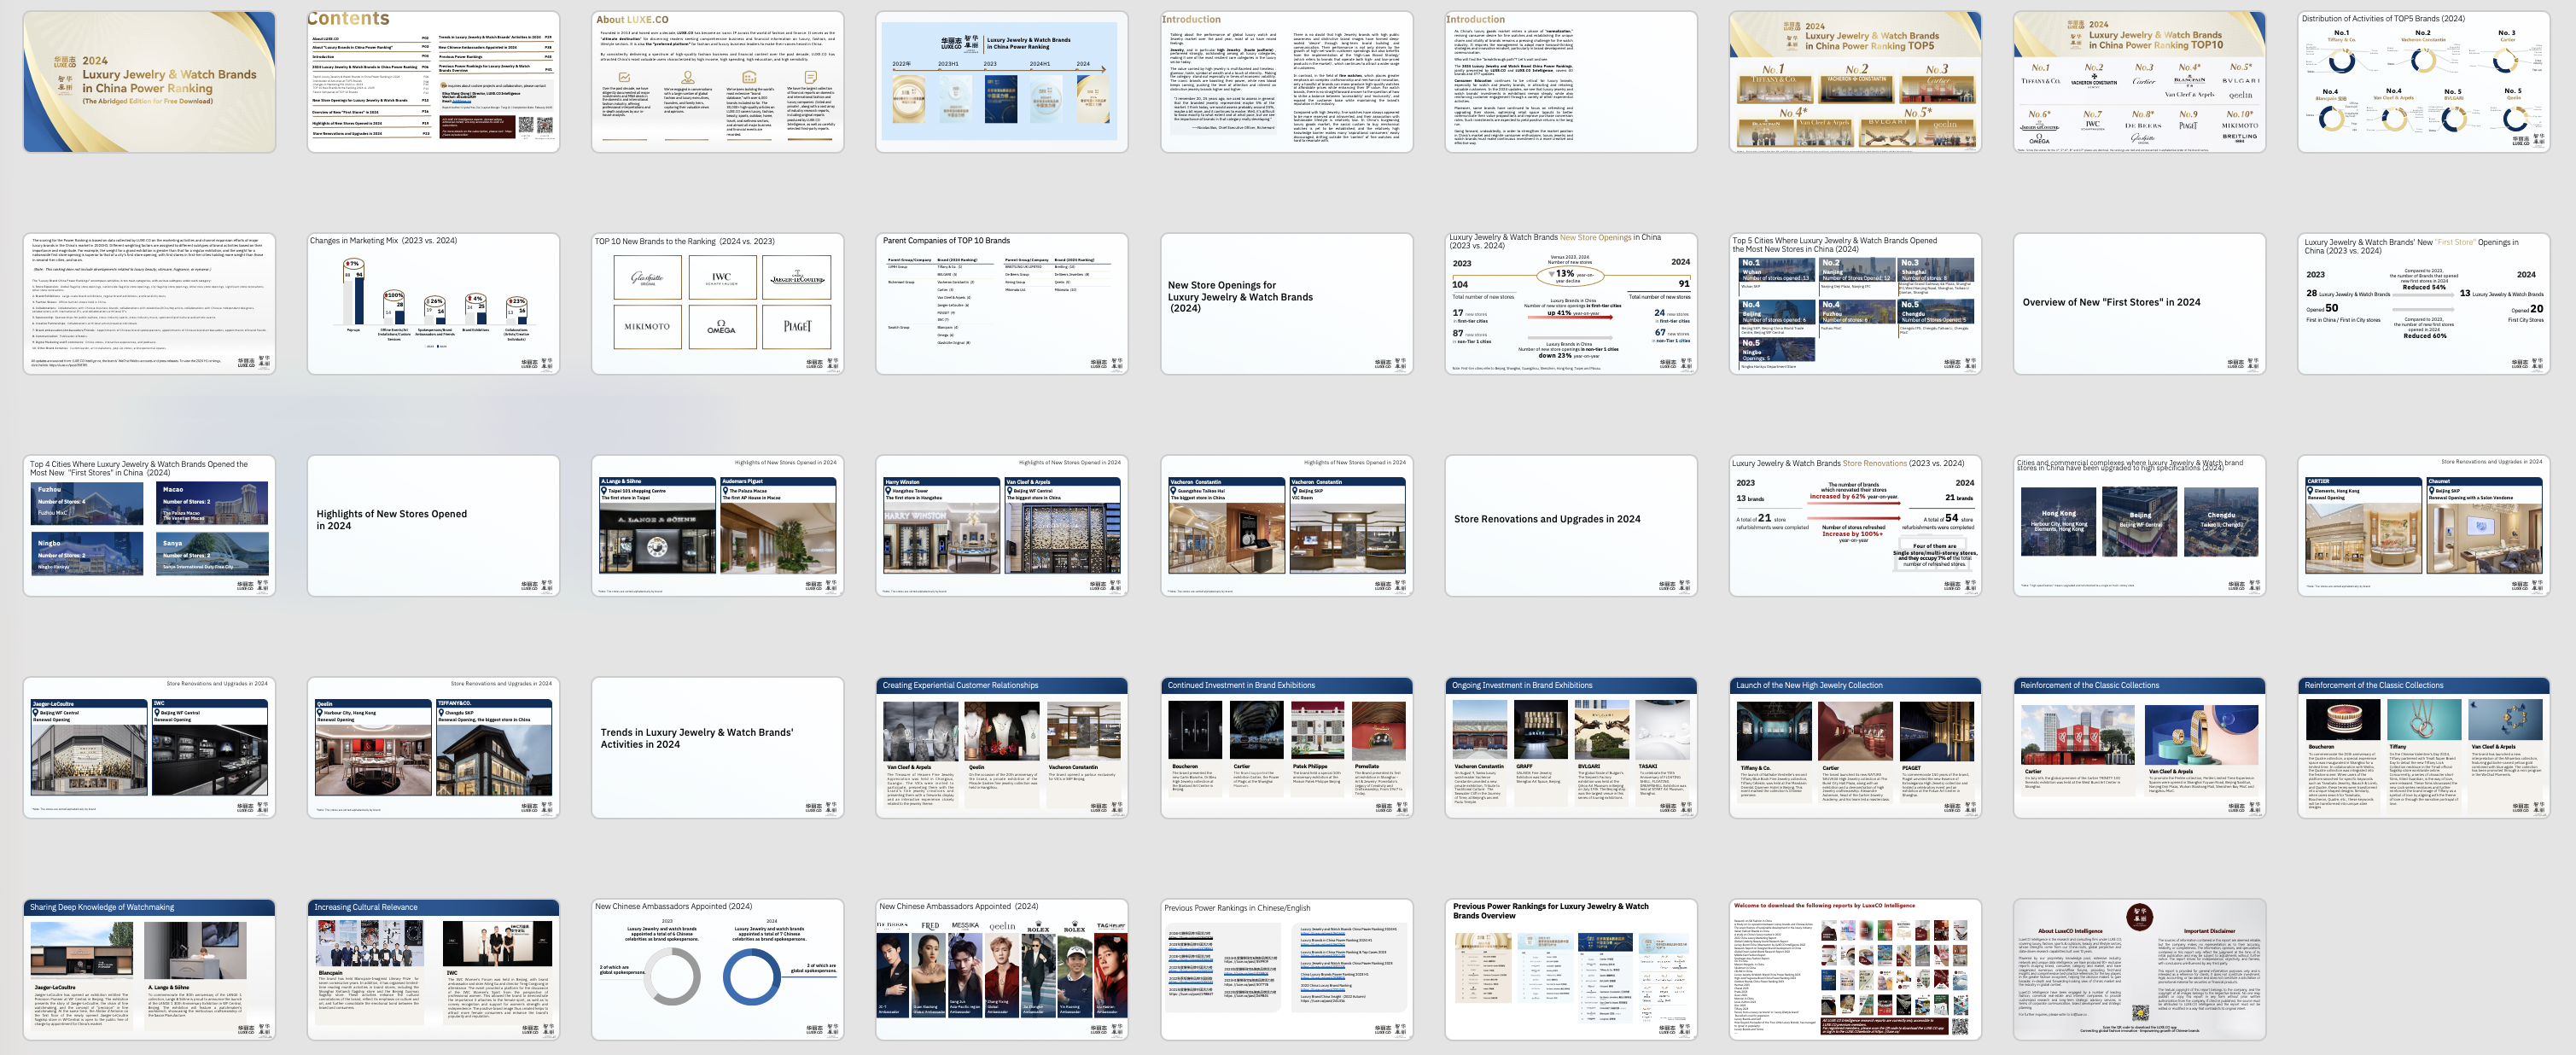Screen dimensions: 2576x1055
Task: Select Overview of New First Stores slide
Action: pos(2139,304)
